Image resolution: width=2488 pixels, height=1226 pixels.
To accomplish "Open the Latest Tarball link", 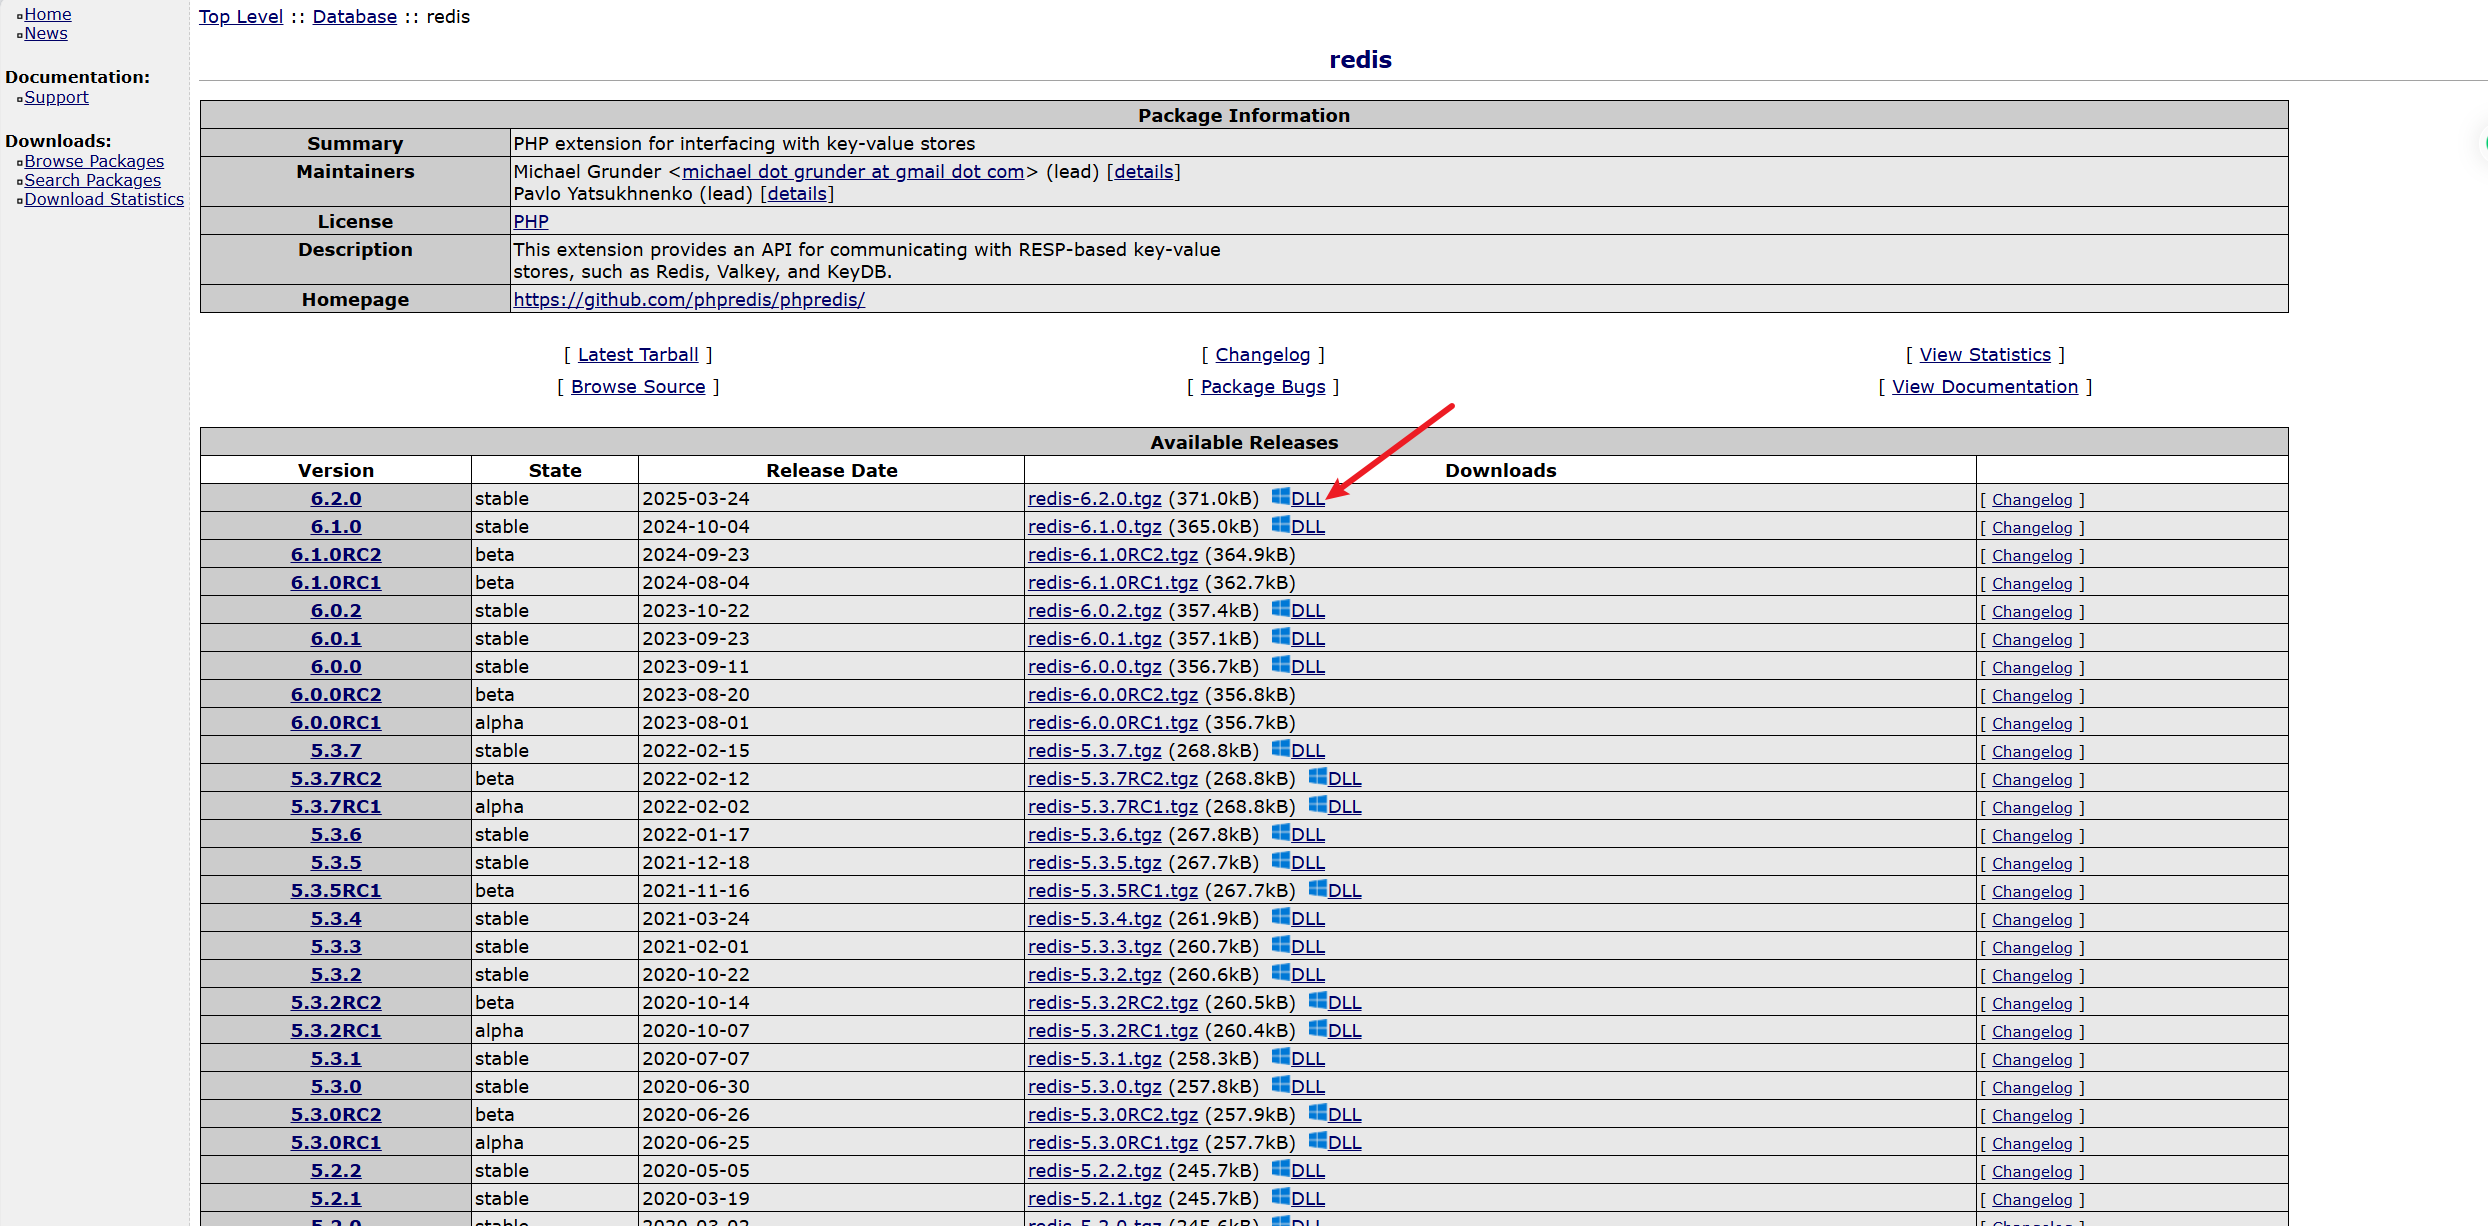I will tap(638, 355).
